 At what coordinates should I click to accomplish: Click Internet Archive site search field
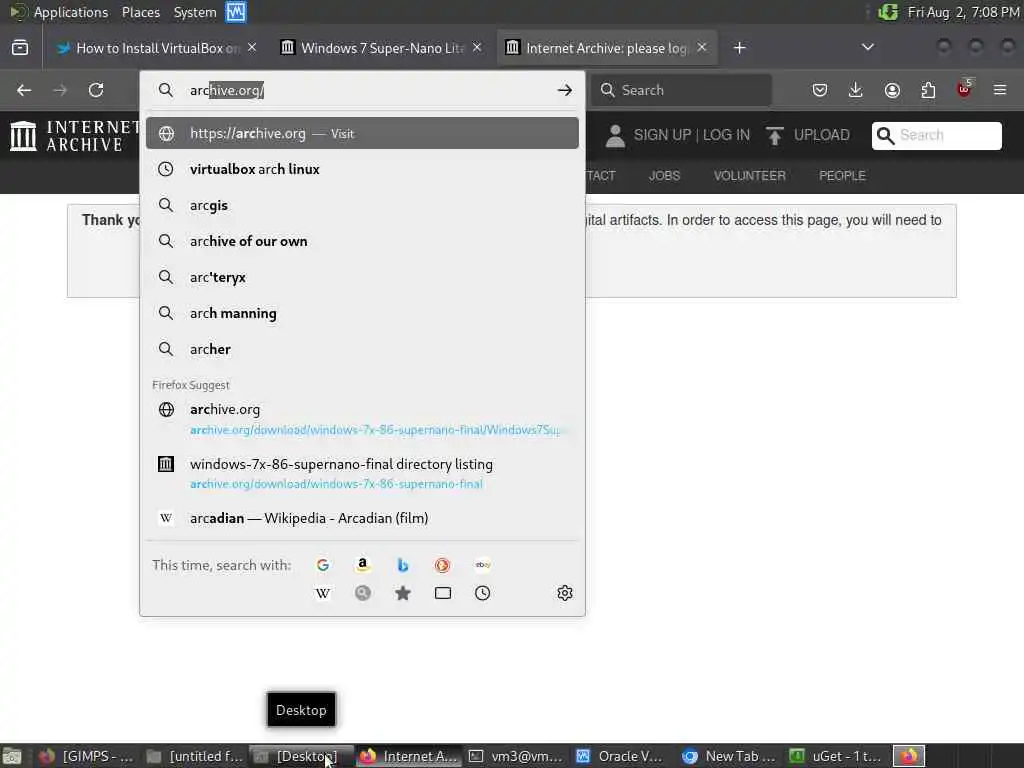[x=936, y=135]
